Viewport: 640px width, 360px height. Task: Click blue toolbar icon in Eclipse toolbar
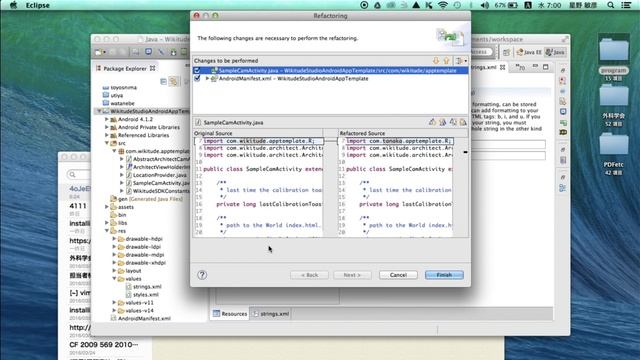coord(149,52)
